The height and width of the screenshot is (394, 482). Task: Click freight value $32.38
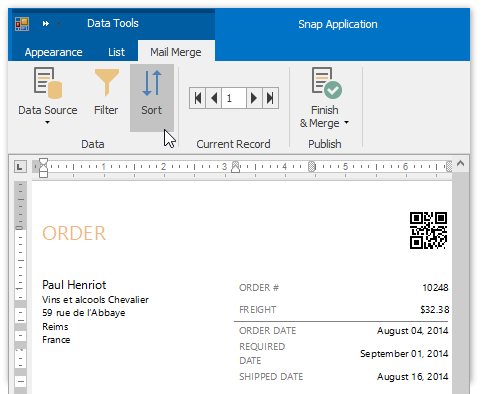434,310
